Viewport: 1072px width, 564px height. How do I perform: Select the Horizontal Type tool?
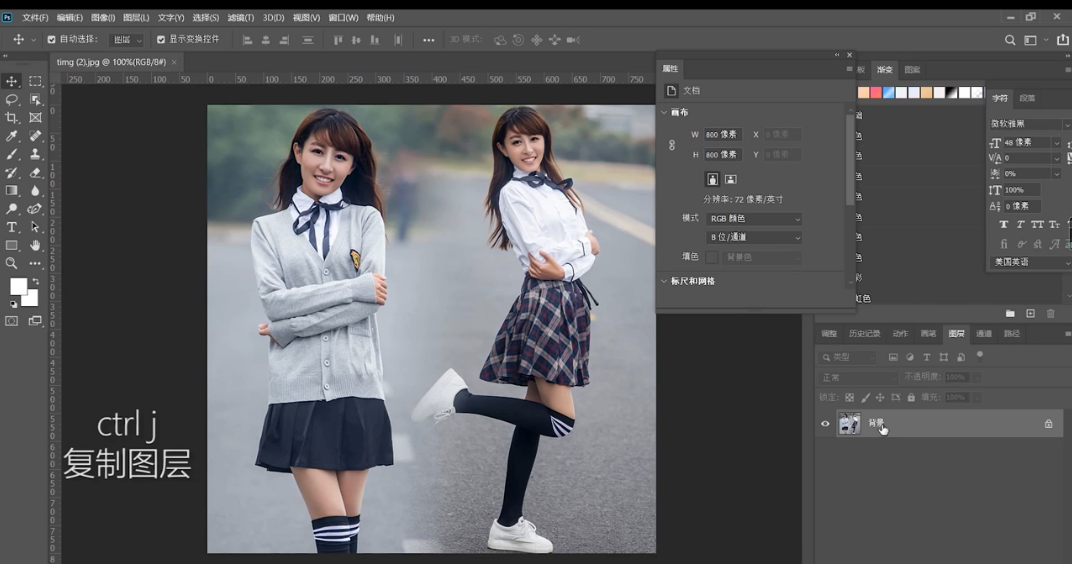tap(12, 227)
